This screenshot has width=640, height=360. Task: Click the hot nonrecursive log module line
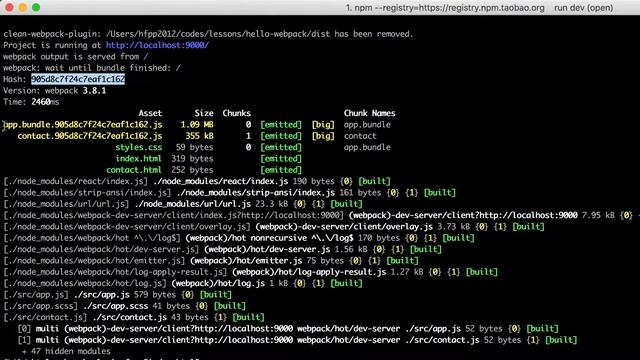(x=239, y=238)
